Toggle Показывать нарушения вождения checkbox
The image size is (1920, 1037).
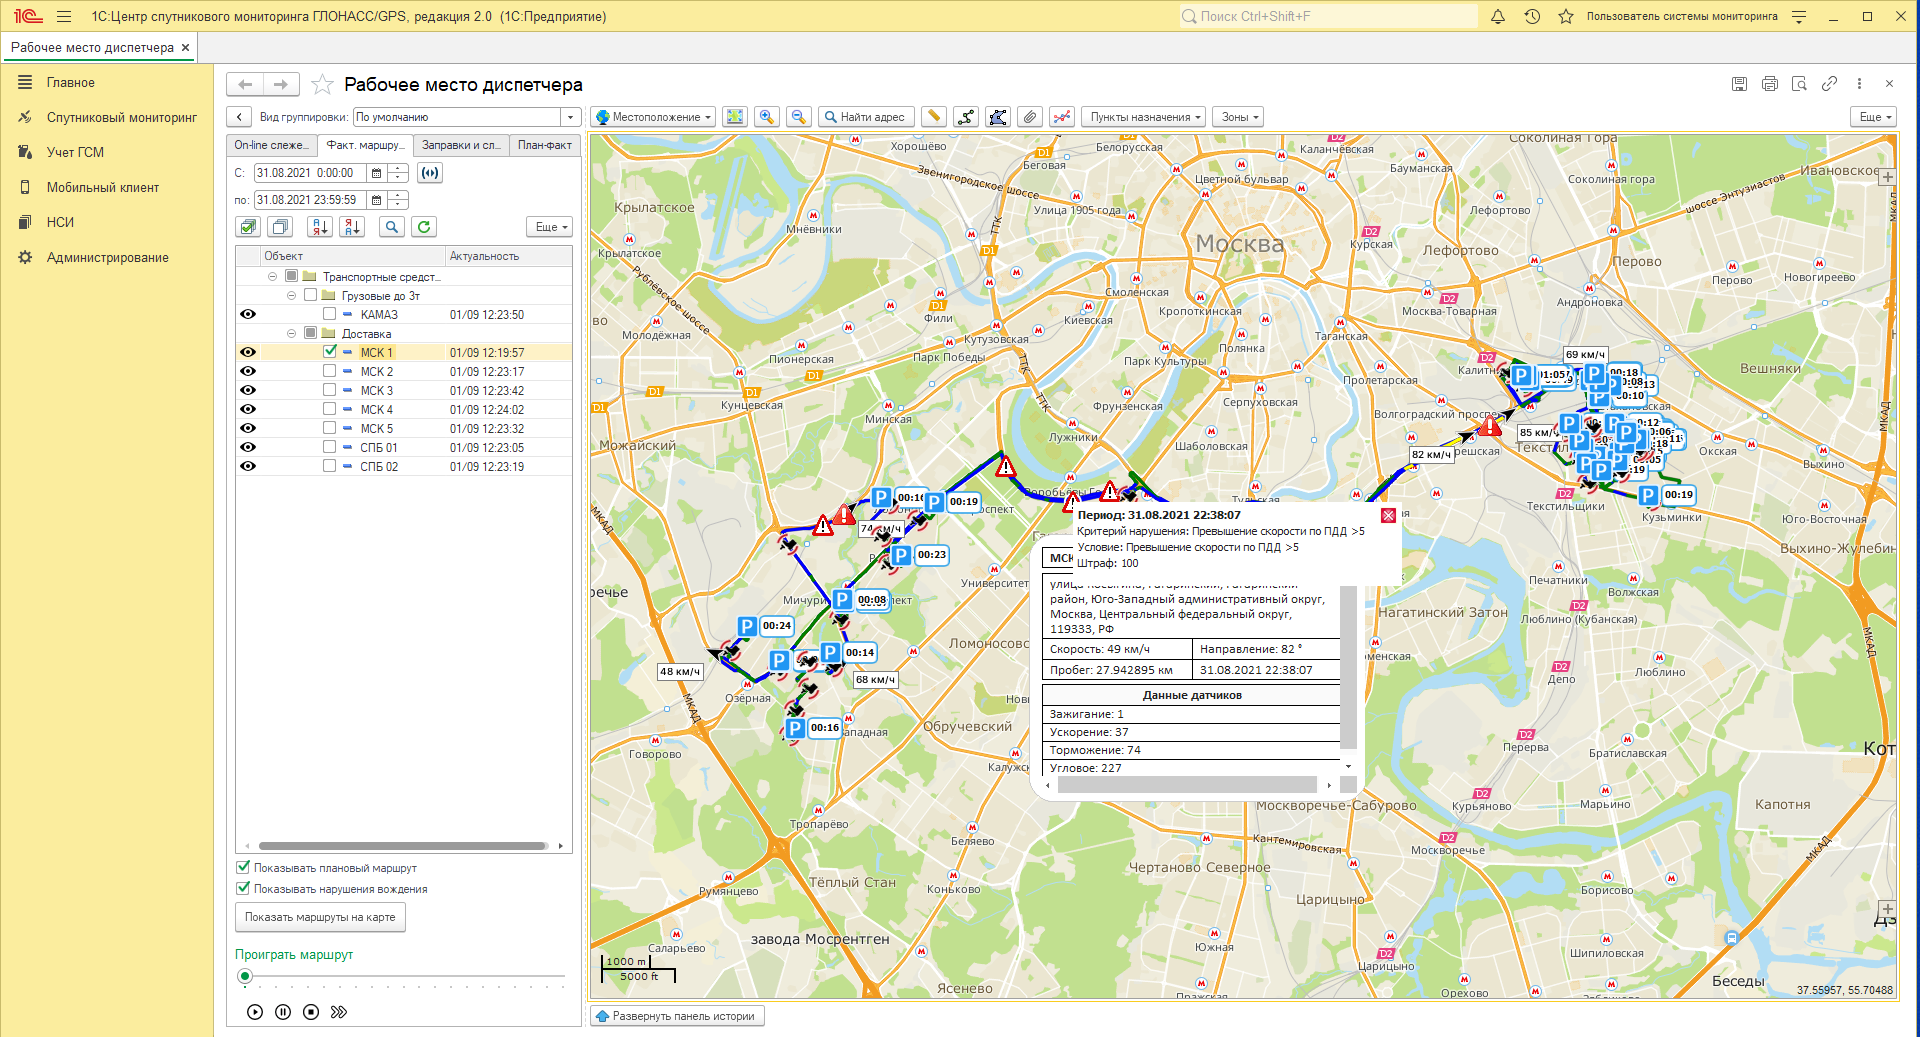[x=243, y=889]
